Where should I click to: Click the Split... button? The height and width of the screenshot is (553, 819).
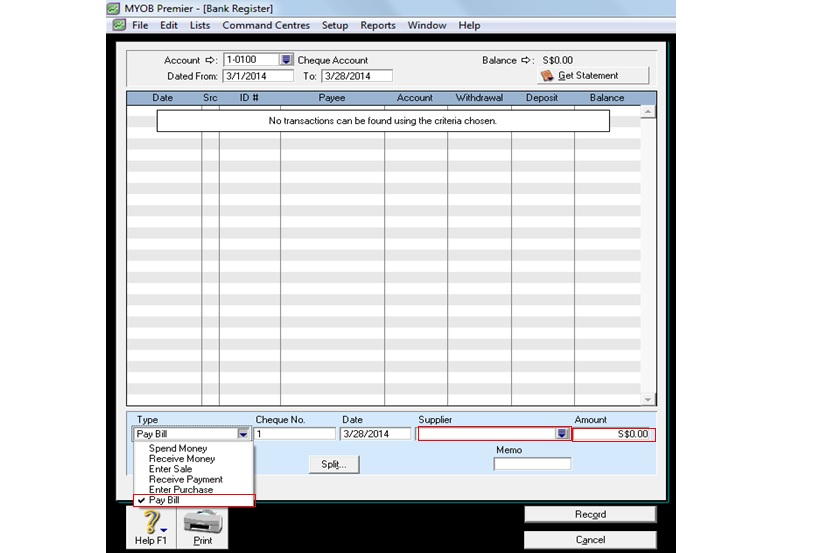tap(334, 464)
